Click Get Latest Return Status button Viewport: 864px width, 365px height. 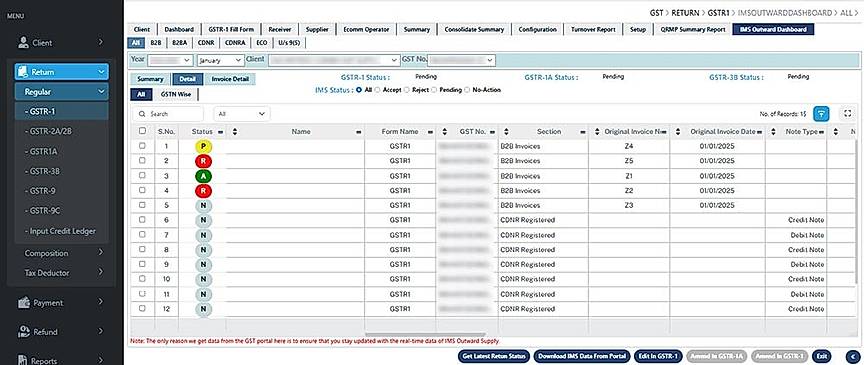[494, 356]
